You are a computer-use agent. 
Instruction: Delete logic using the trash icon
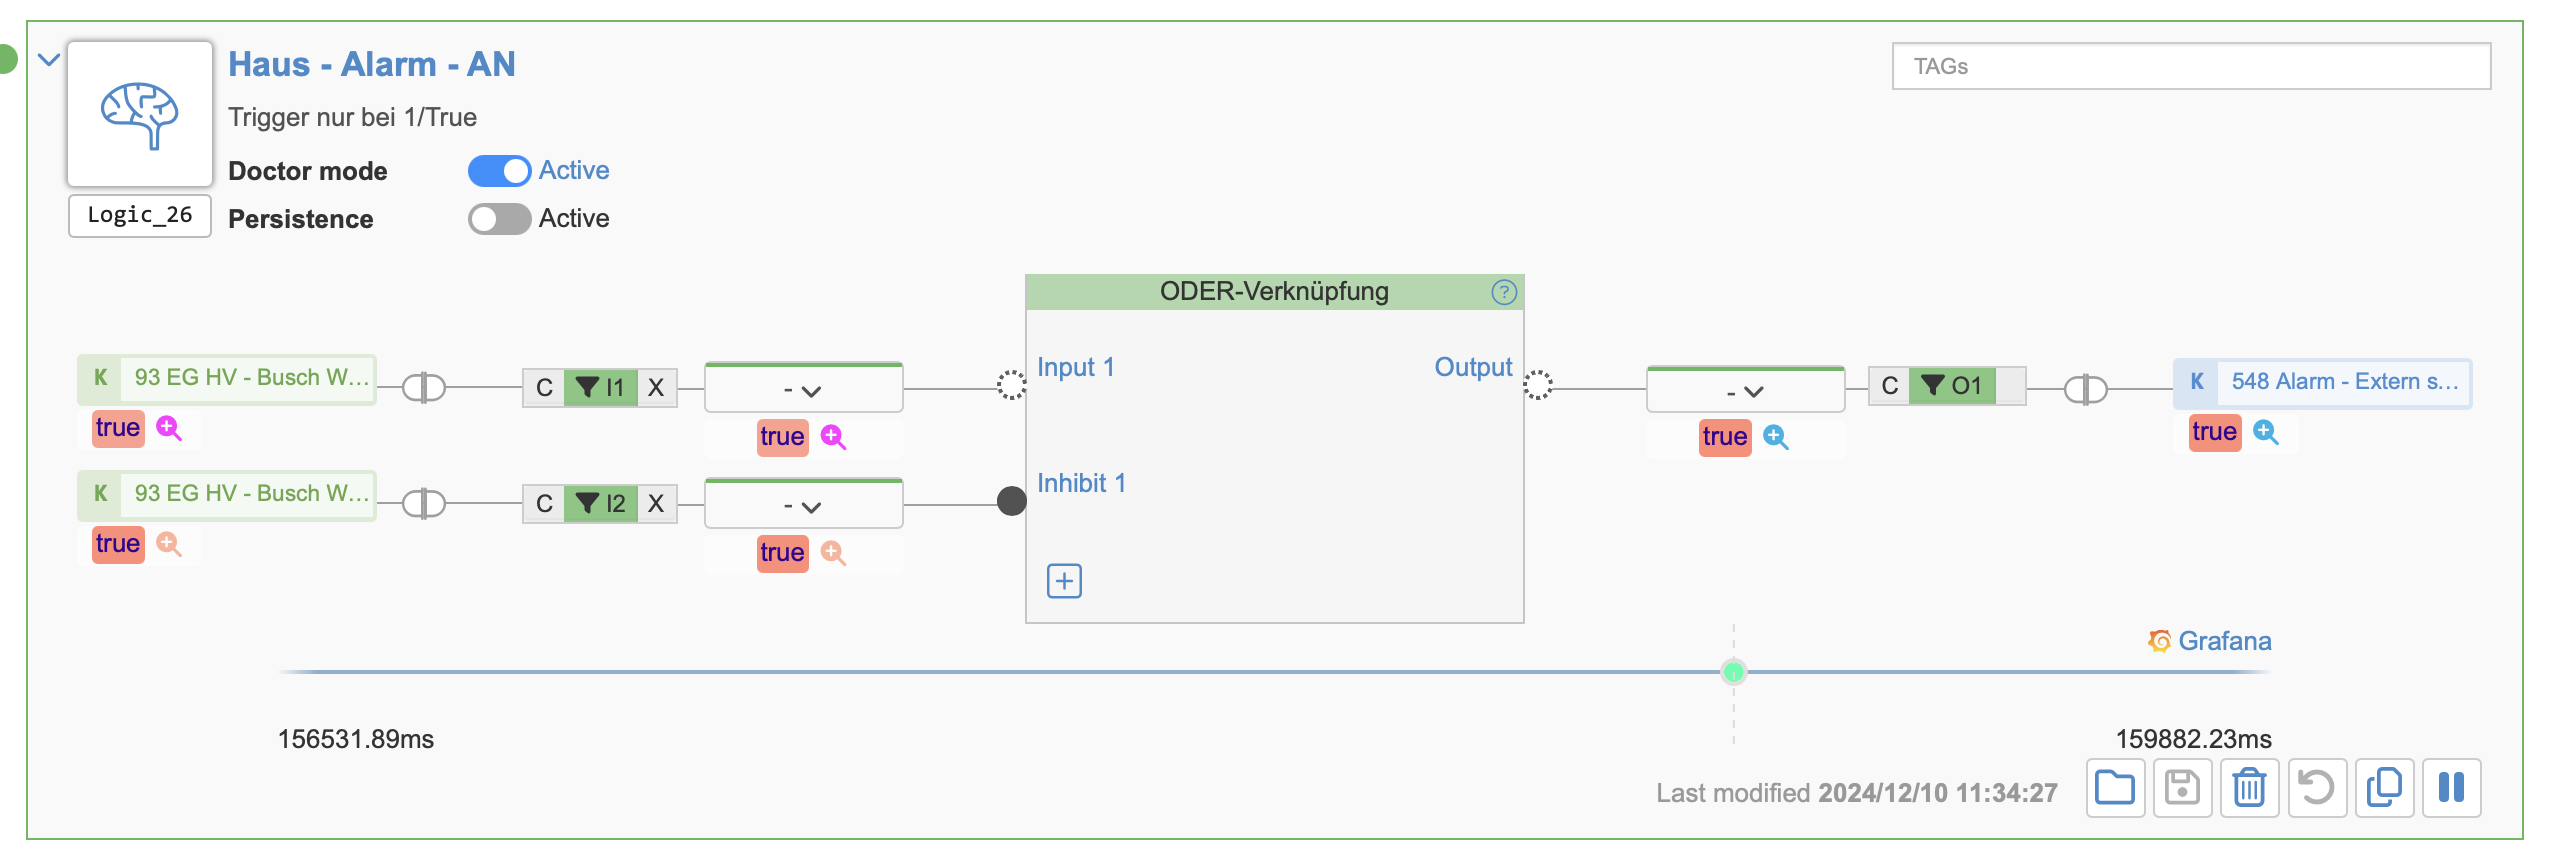pos(2249,788)
